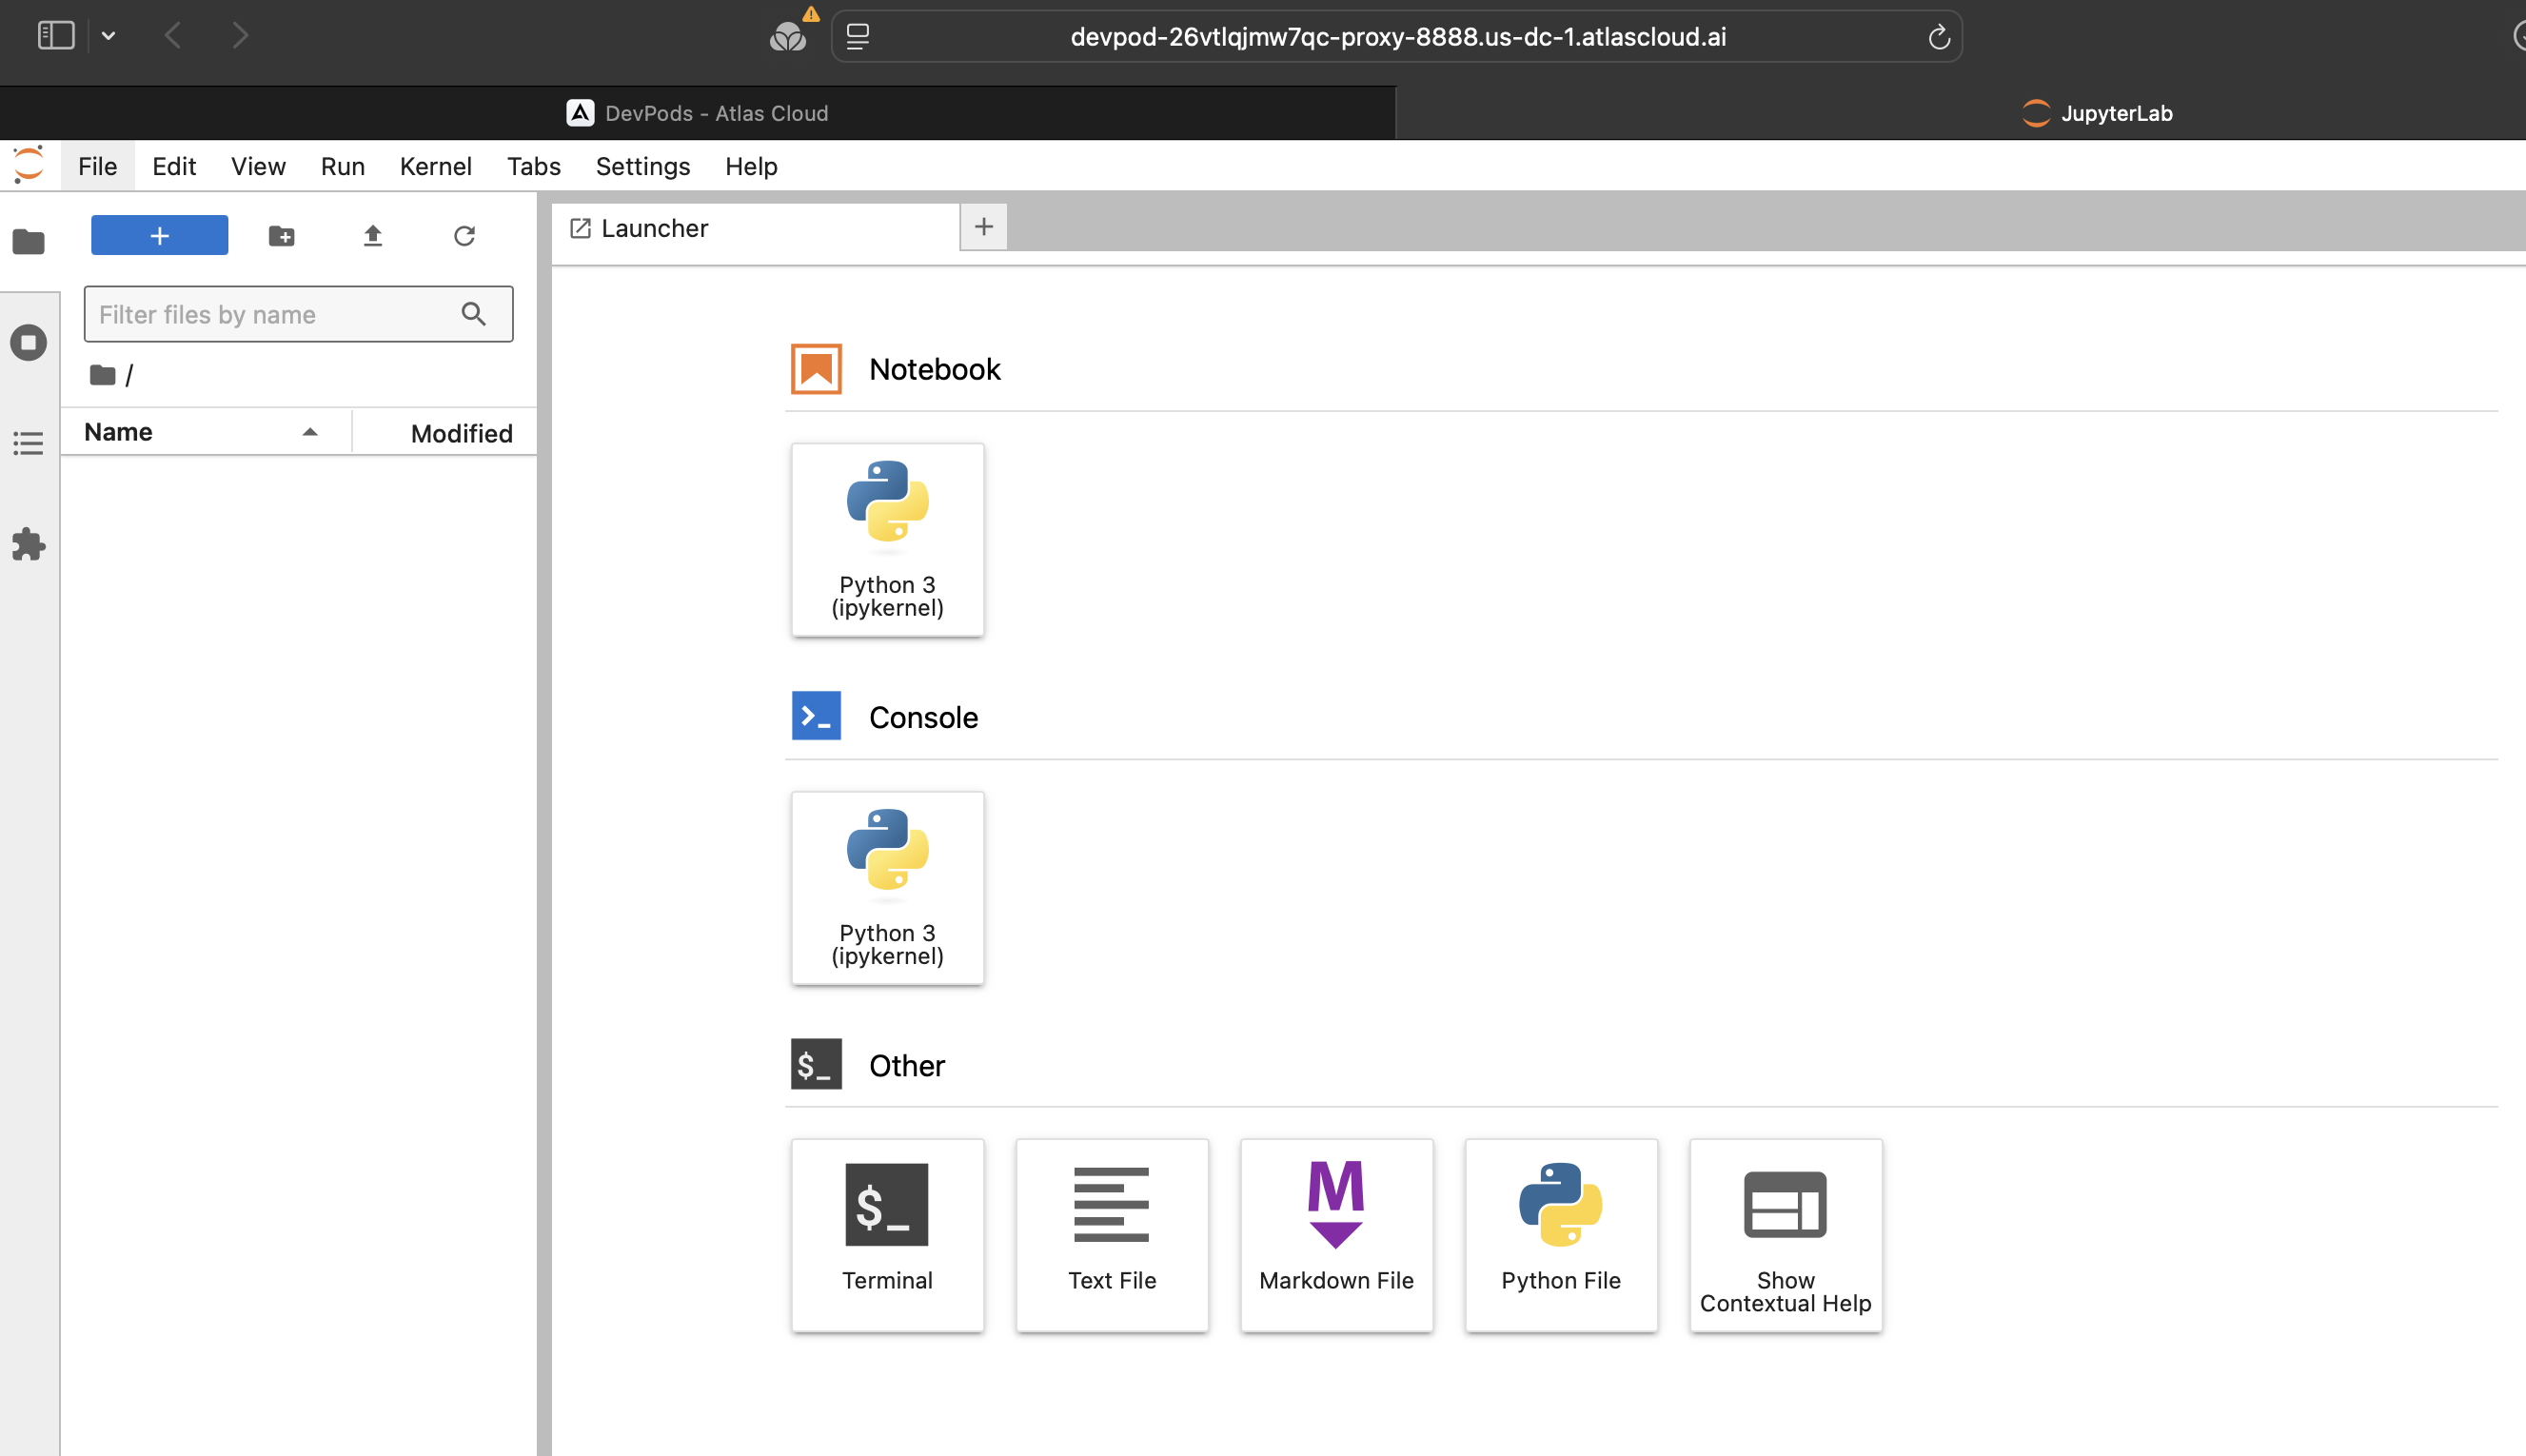
Task: Open the Running Terminals and Kernels panel
Action: click(x=28, y=343)
